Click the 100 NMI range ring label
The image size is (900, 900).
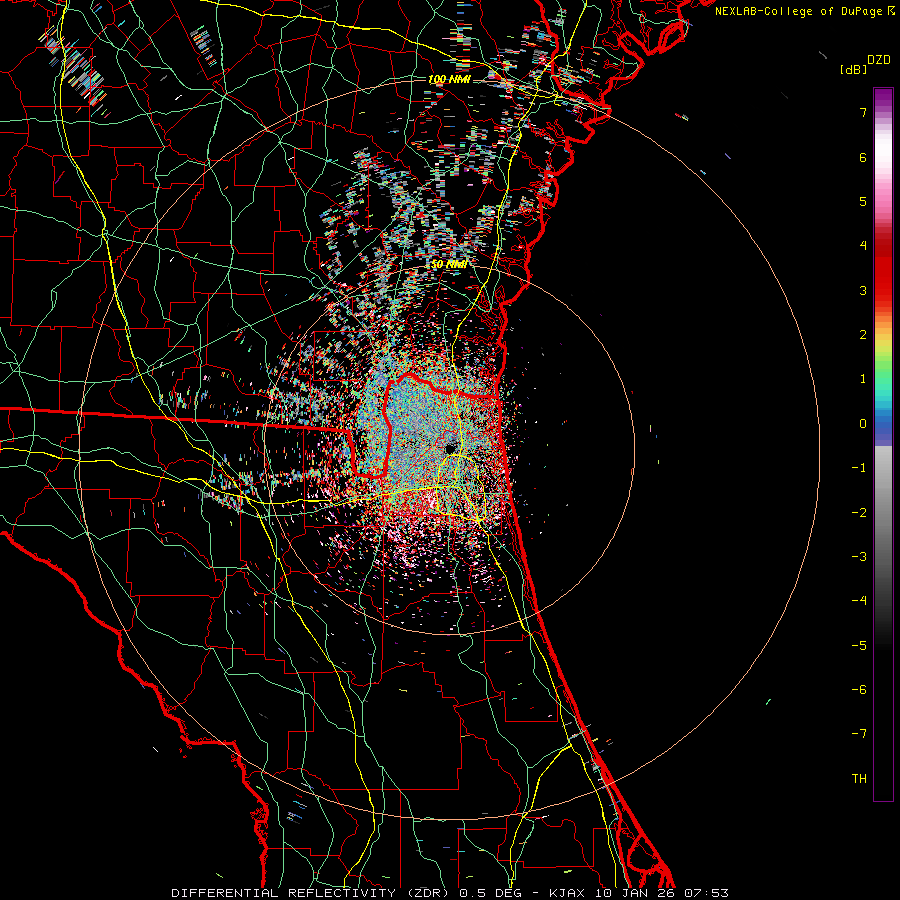(449, 79)
